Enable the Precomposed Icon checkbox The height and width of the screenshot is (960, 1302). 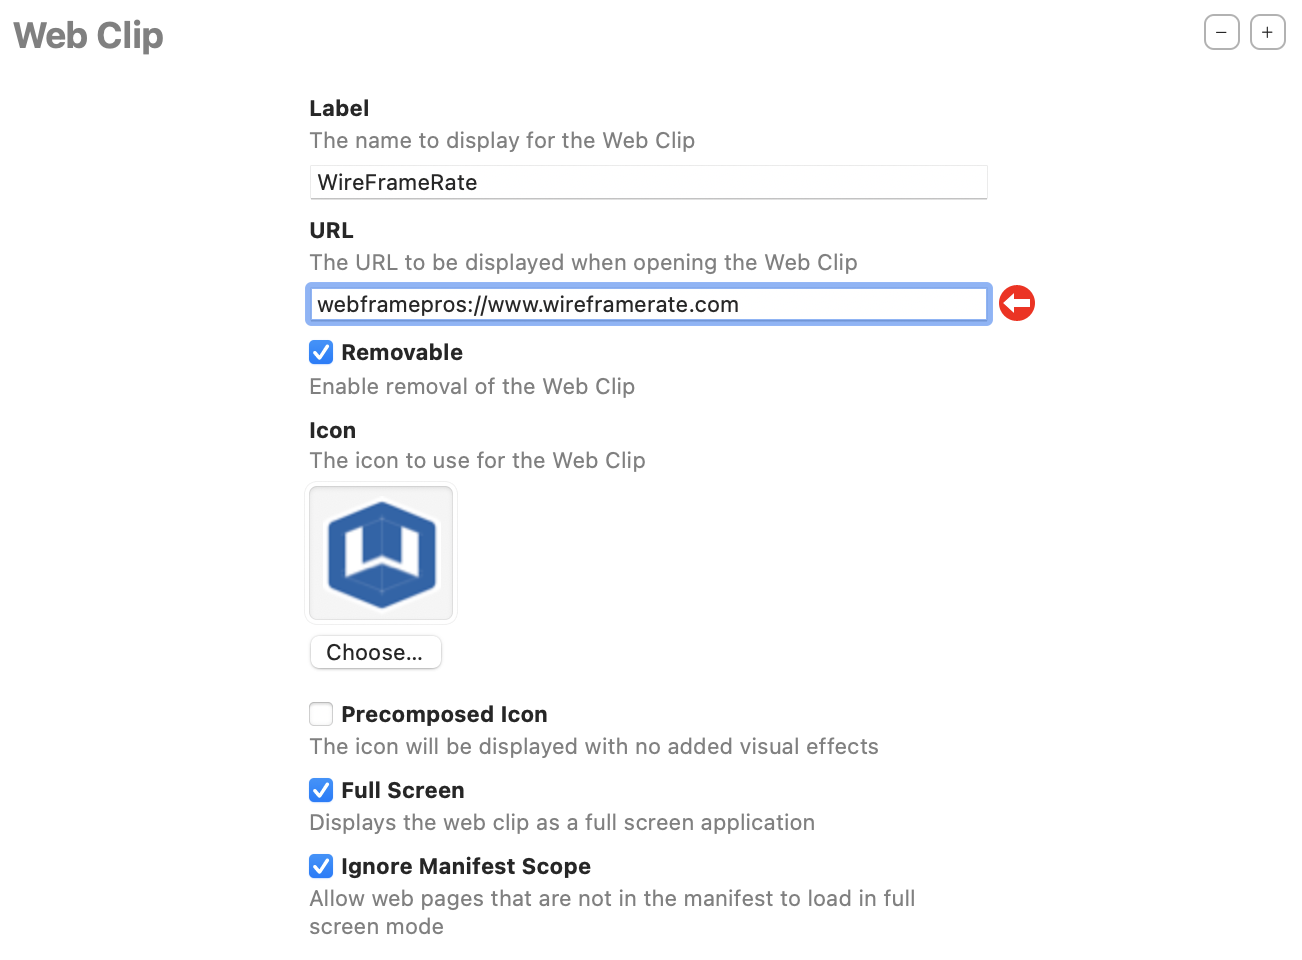click(321, 714)
